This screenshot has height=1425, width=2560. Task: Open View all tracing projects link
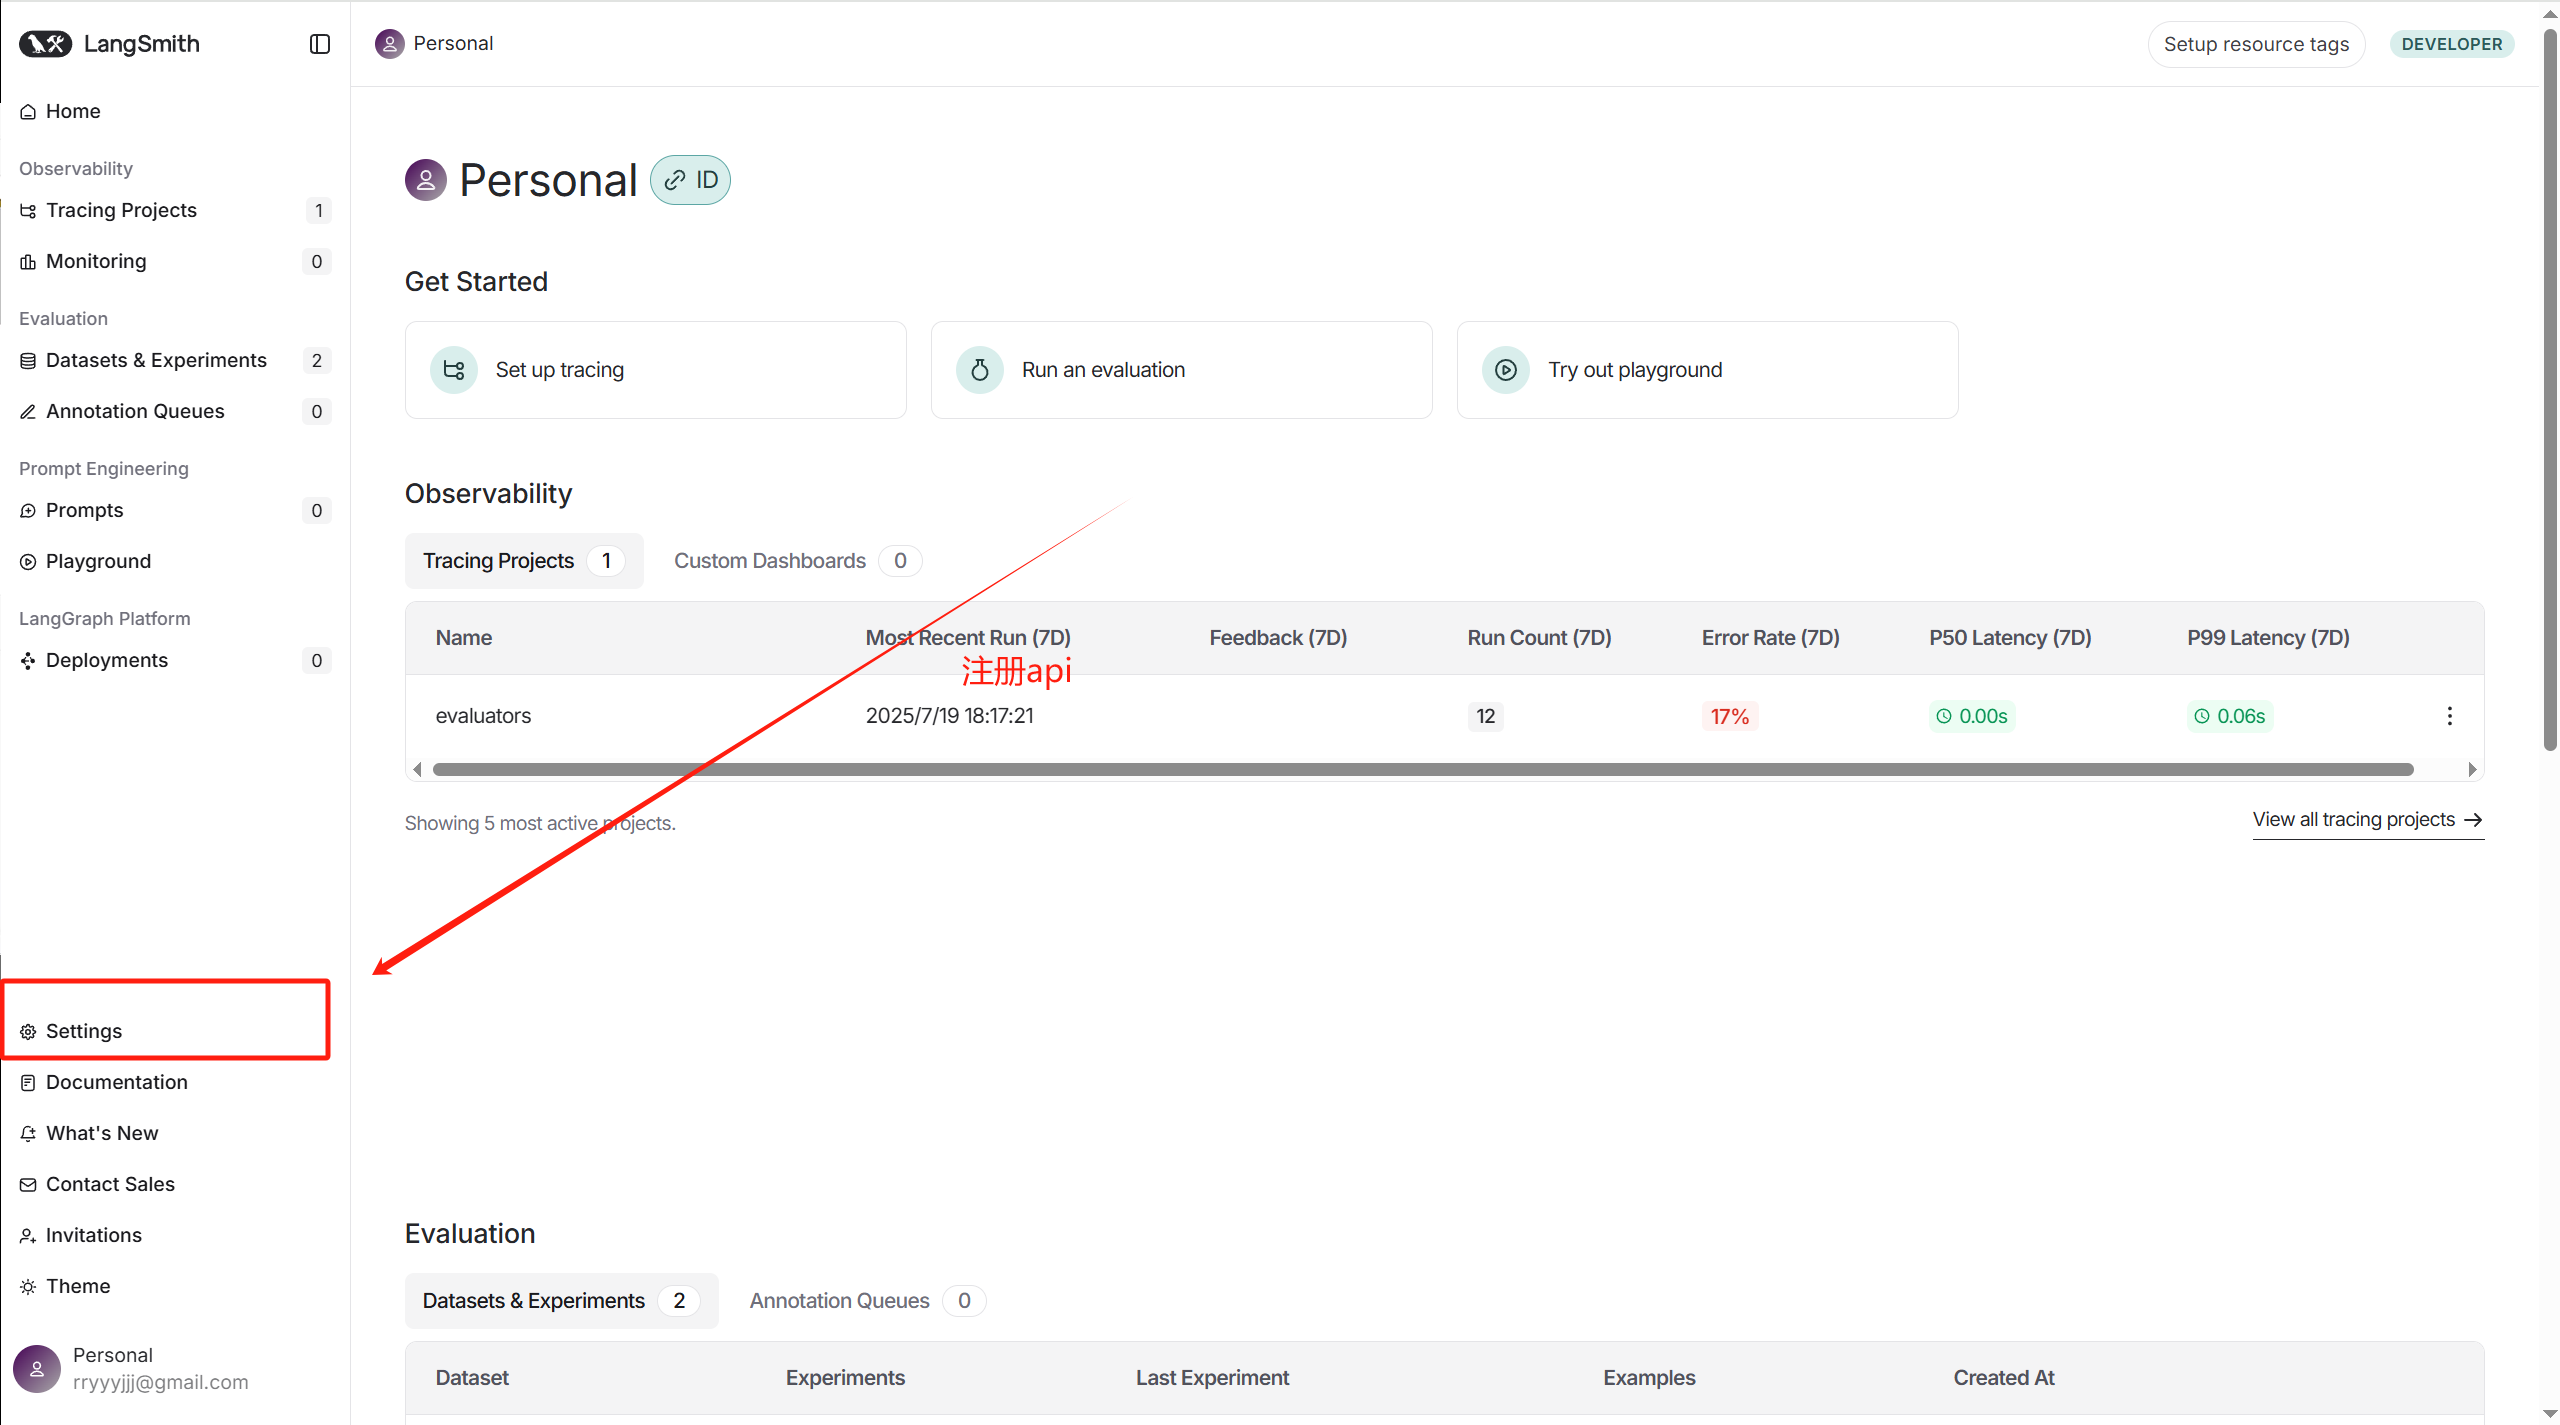(x=2368, y=820)
